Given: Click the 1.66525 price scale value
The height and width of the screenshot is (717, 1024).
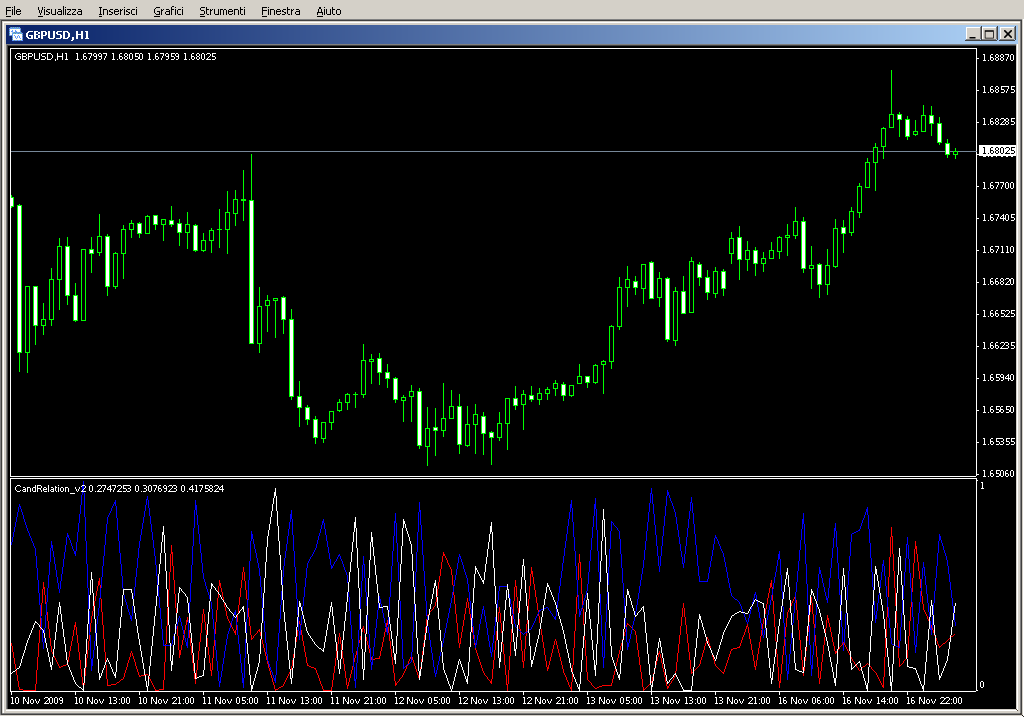Looking at the screenshot, I should point(998,313).
